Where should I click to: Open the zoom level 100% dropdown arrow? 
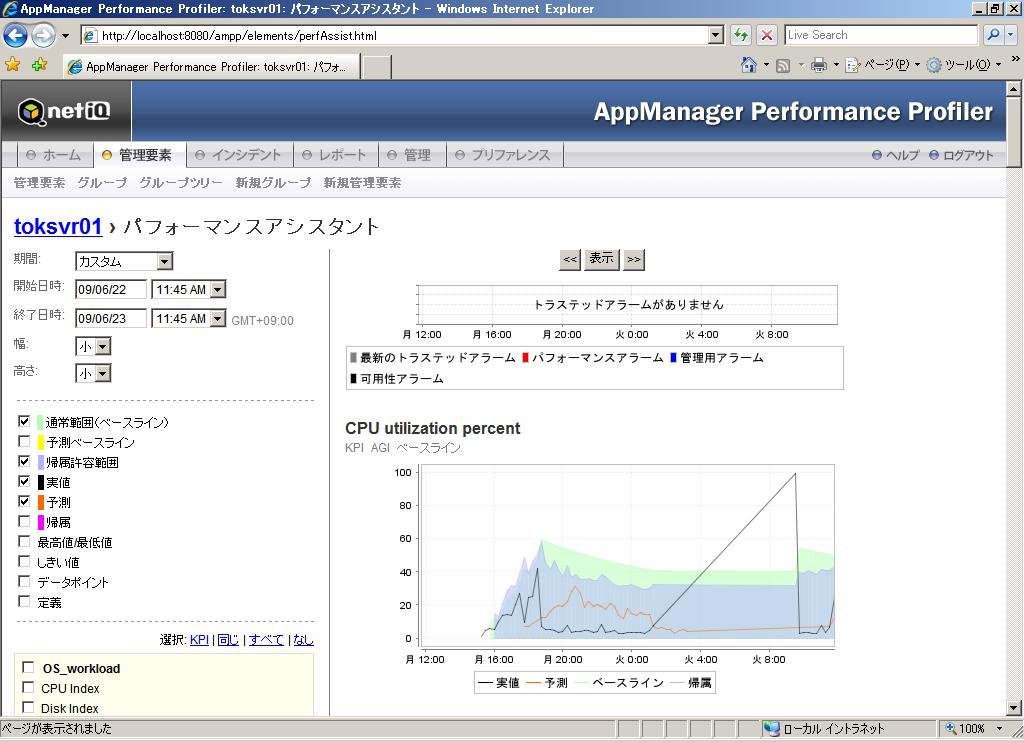[999, 728]
